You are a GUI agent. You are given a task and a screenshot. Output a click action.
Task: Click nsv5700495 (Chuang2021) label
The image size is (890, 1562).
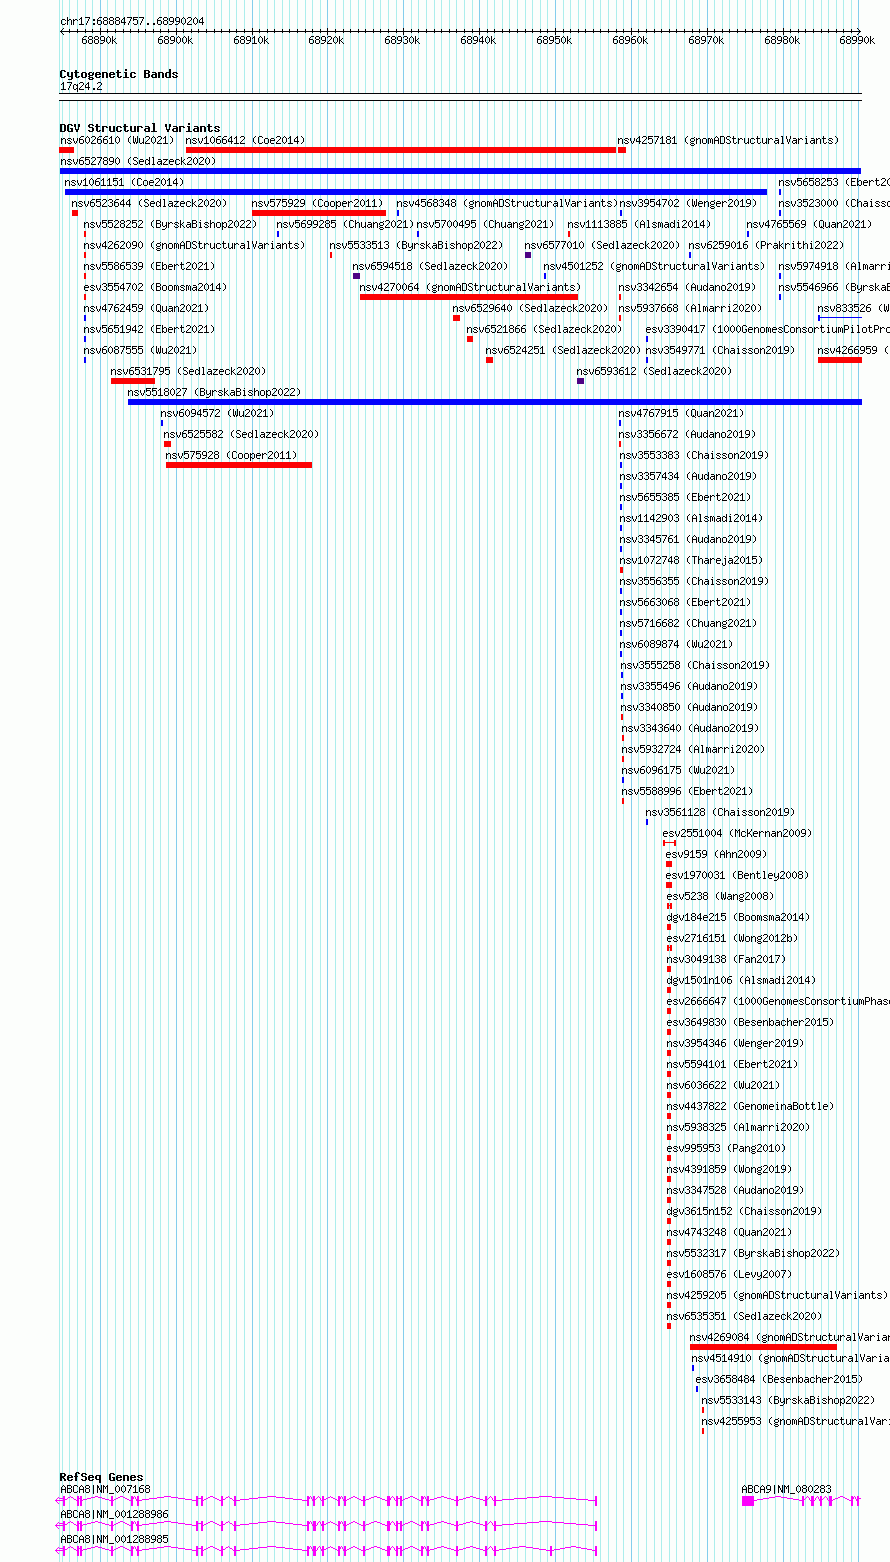coord(485,224)
